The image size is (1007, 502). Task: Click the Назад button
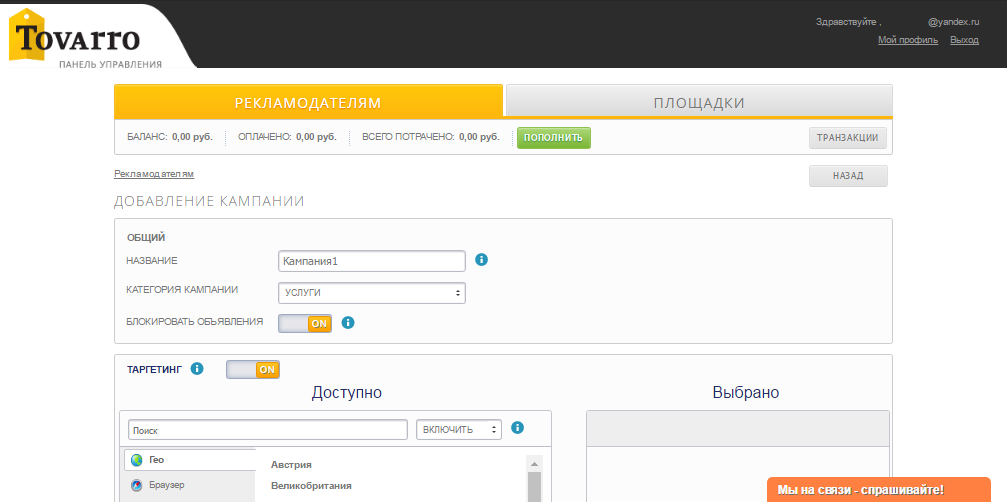tap(848, 176)
